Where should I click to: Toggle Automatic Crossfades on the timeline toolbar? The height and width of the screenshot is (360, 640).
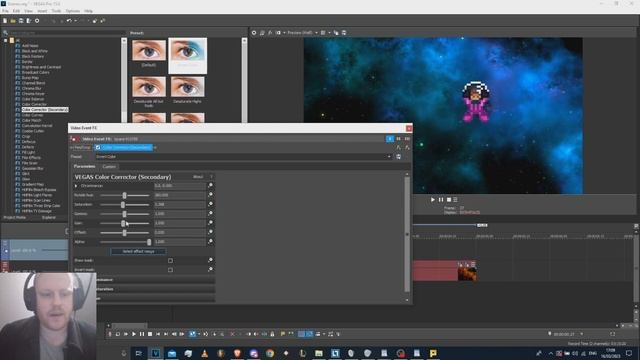pyautogui.click(x=309, y=334)
